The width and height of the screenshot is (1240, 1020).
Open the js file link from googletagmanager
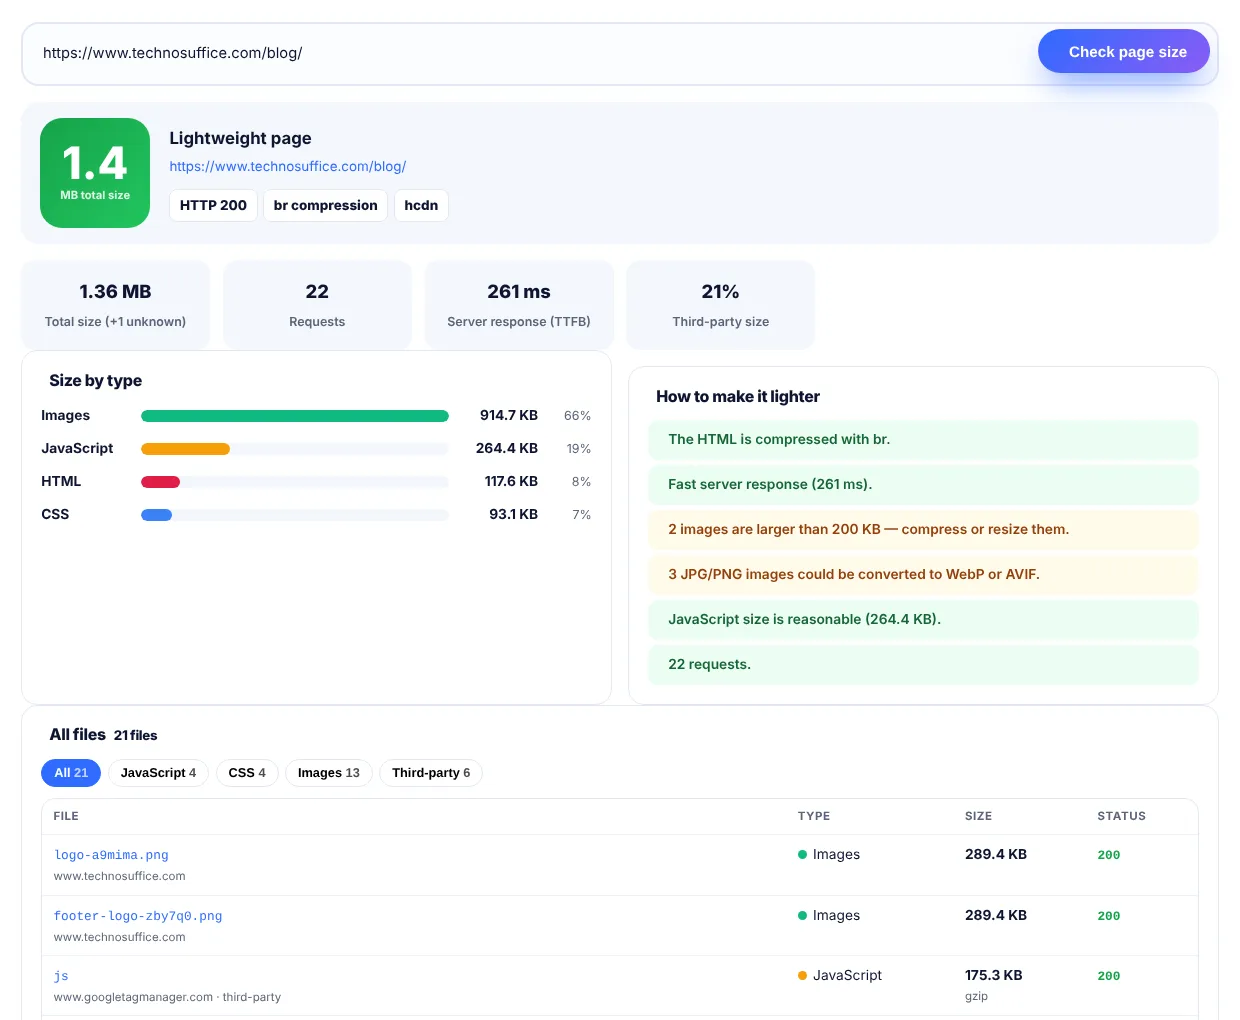tap(61, 976)
